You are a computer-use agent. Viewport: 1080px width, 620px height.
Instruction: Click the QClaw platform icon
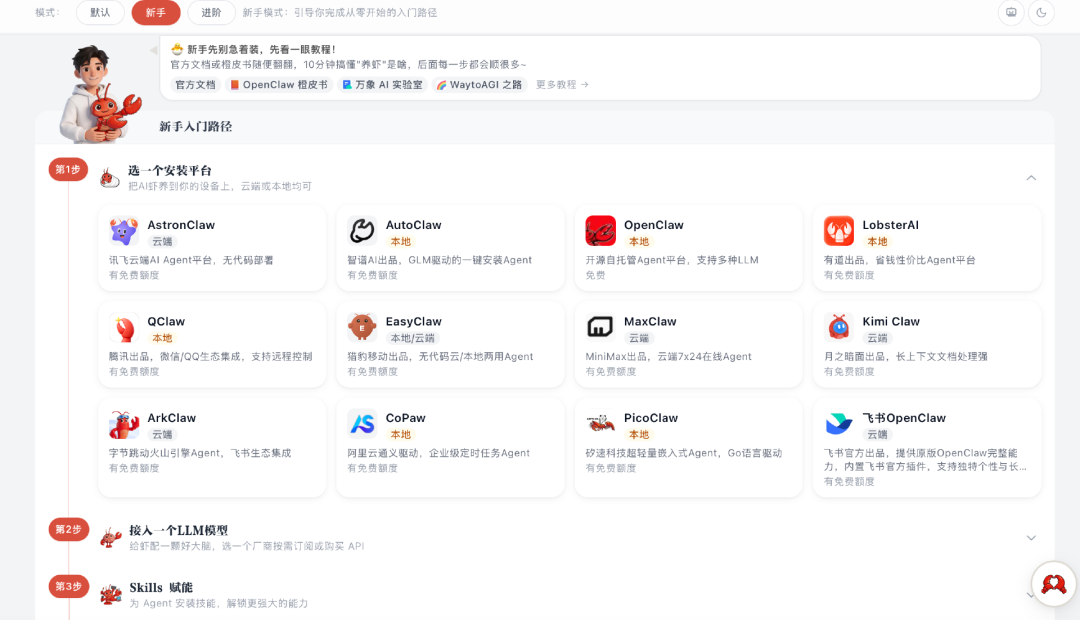tap(124, 328)
